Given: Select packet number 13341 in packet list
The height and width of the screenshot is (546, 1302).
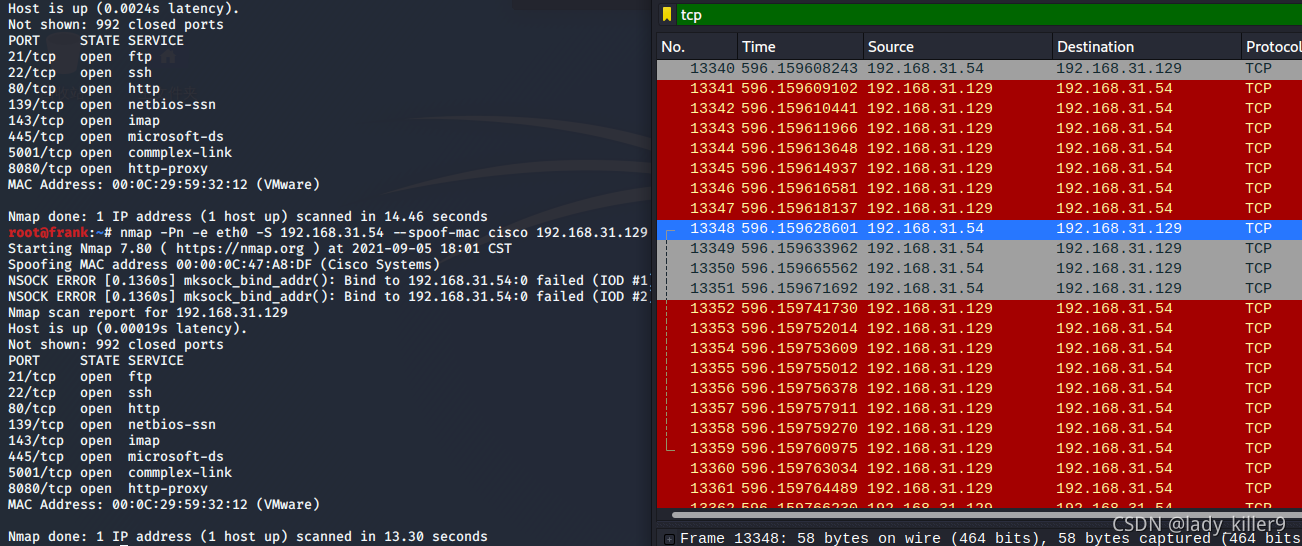Looking at the screenshot, I should (979, 89).
